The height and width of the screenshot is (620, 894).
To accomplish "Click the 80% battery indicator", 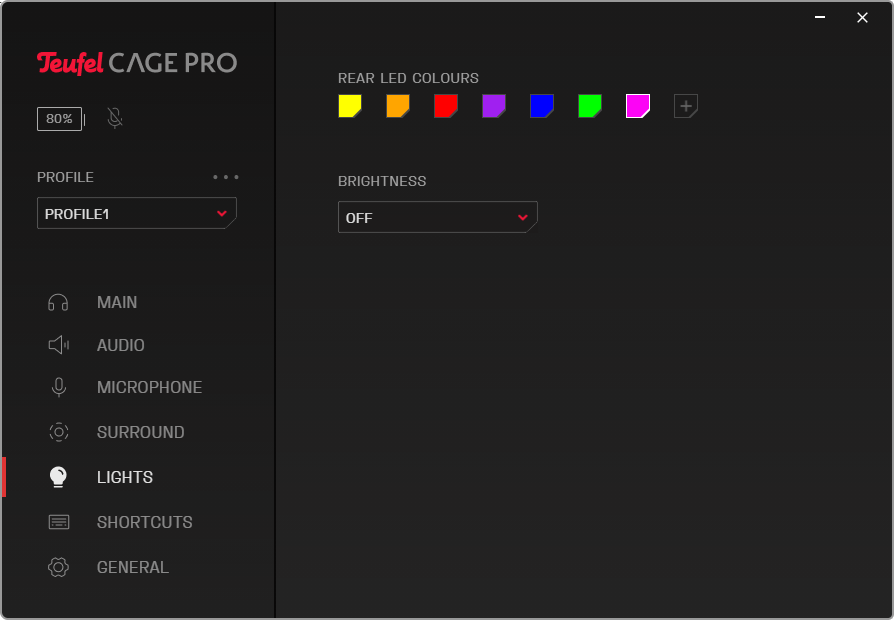I will tap(61, 119).
